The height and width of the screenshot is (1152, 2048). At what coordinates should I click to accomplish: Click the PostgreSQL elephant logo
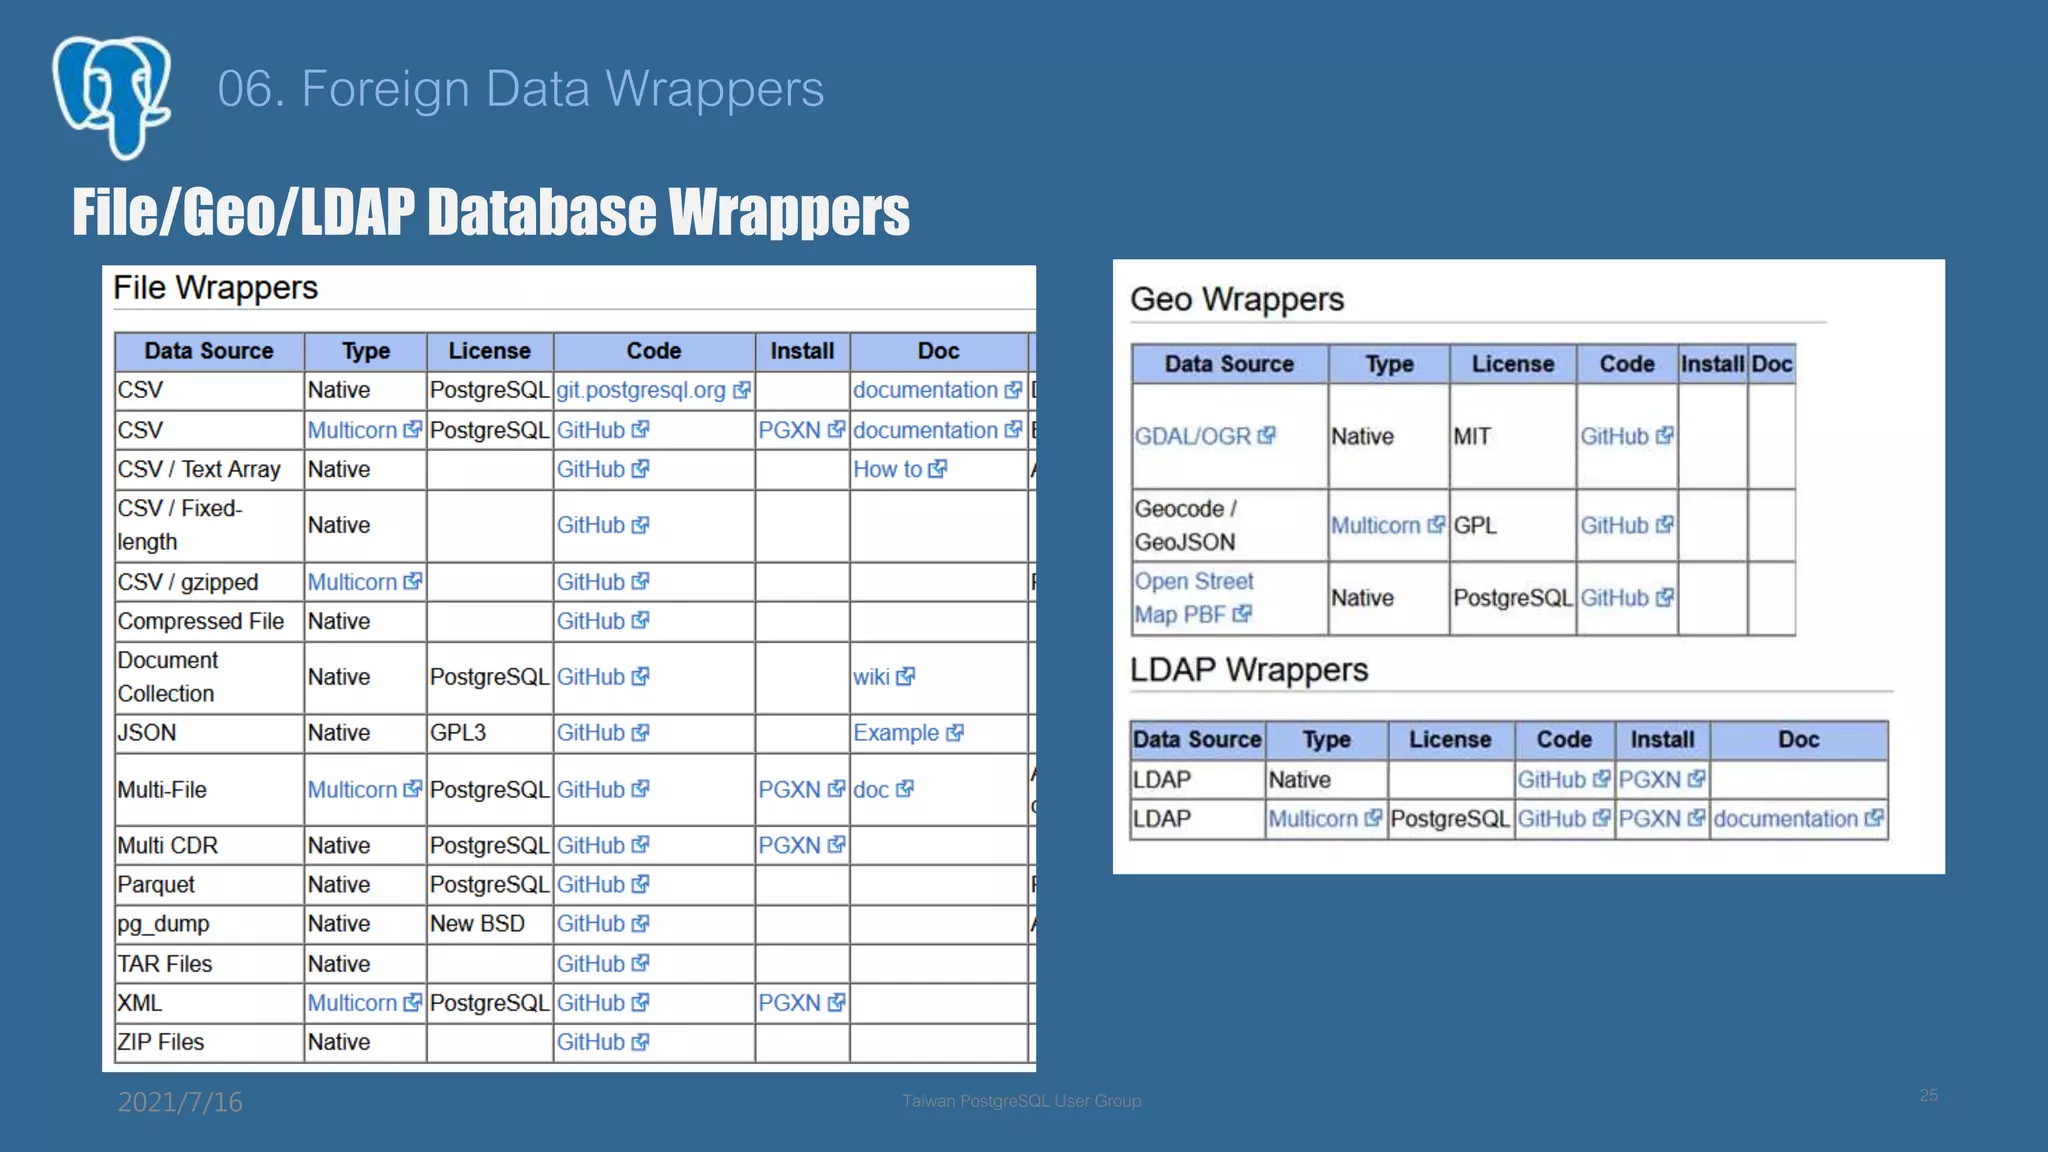click(112, 97)
